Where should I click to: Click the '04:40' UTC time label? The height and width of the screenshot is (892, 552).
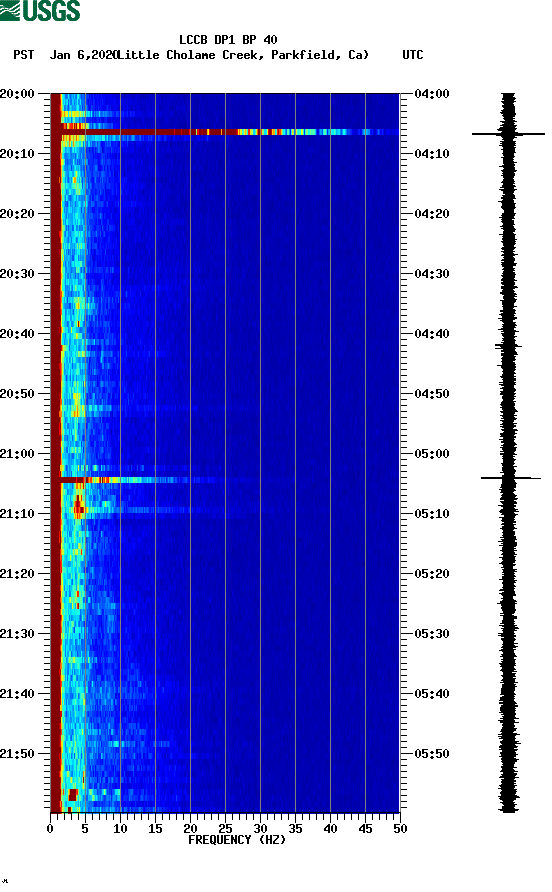coord(432,334)
